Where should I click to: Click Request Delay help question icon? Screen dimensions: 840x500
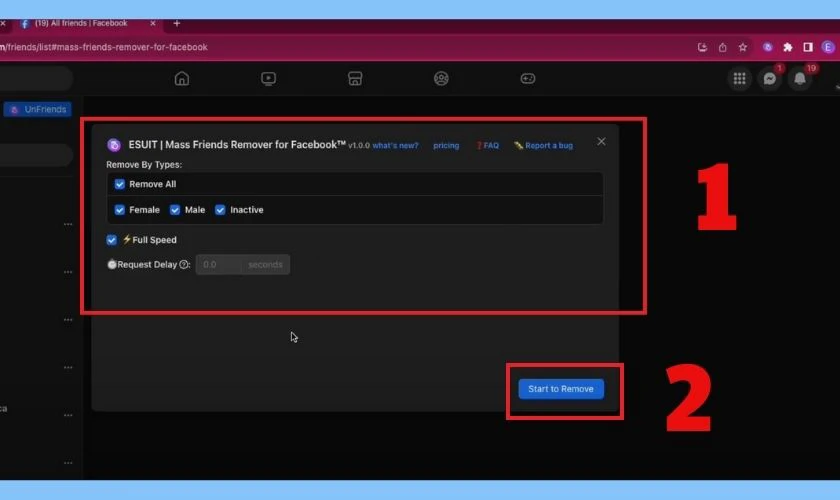[184, 264]
